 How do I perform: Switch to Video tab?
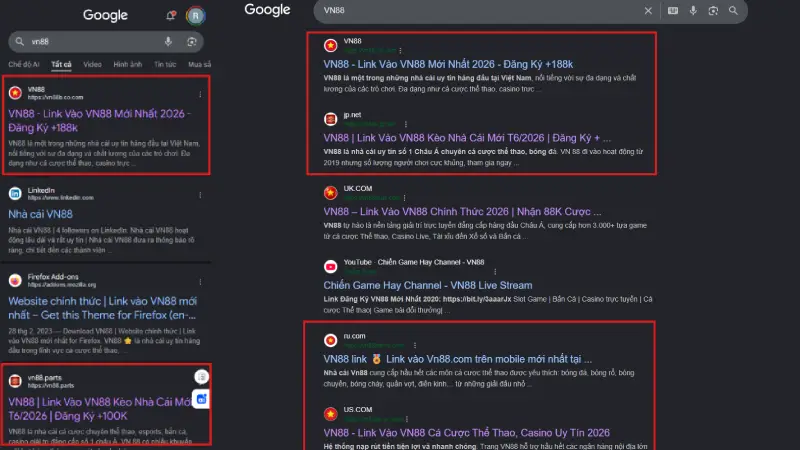(x=92, y=64)
